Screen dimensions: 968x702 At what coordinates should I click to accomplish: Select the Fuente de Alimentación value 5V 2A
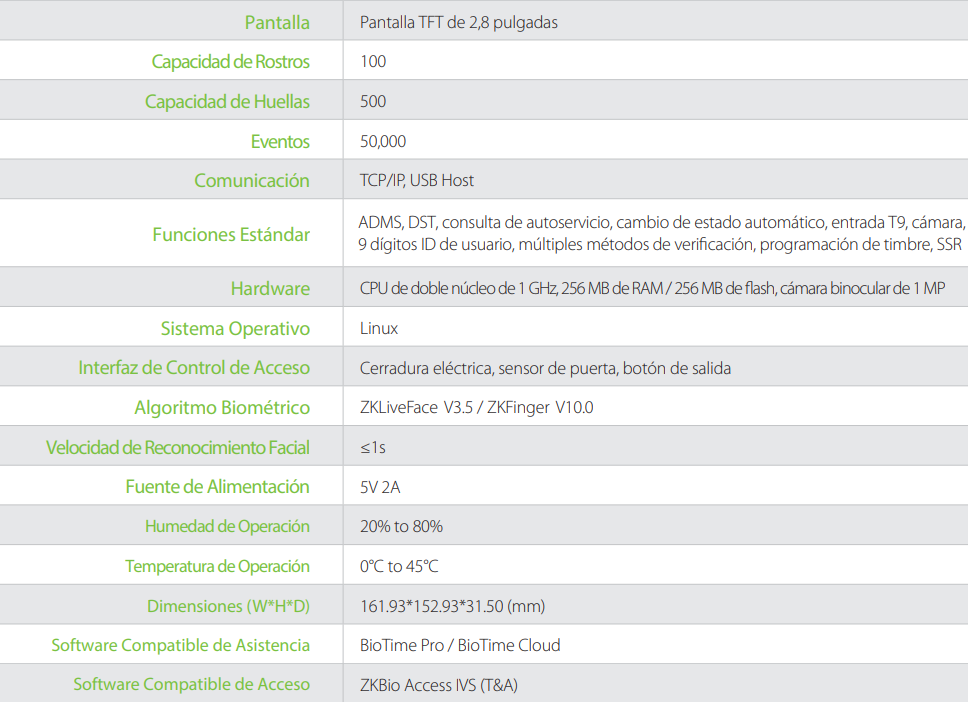click(380, 487)
